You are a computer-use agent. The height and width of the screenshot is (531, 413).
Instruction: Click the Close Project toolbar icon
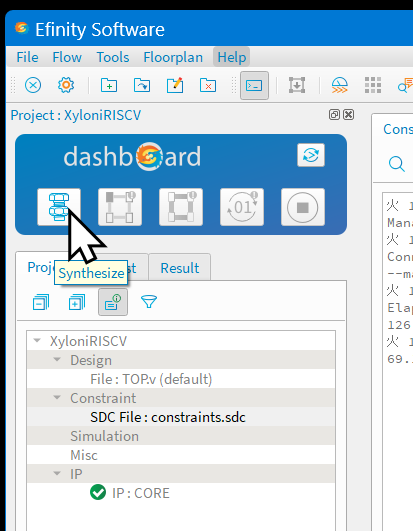pos(208,85)
